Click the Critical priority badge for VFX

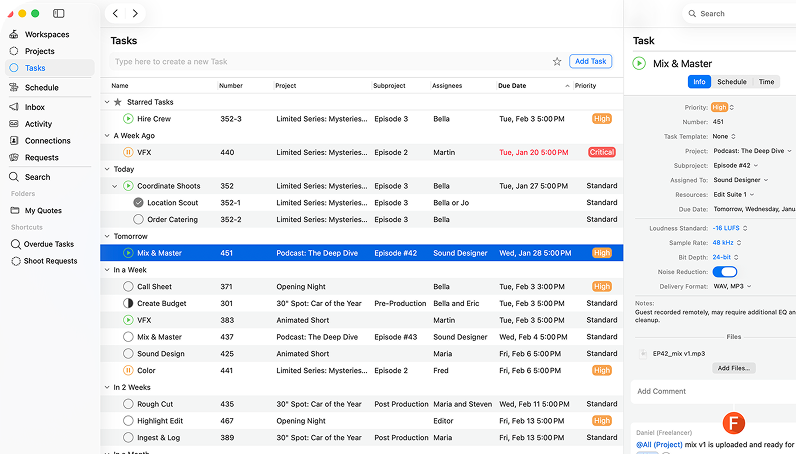[x=602, y=152]
